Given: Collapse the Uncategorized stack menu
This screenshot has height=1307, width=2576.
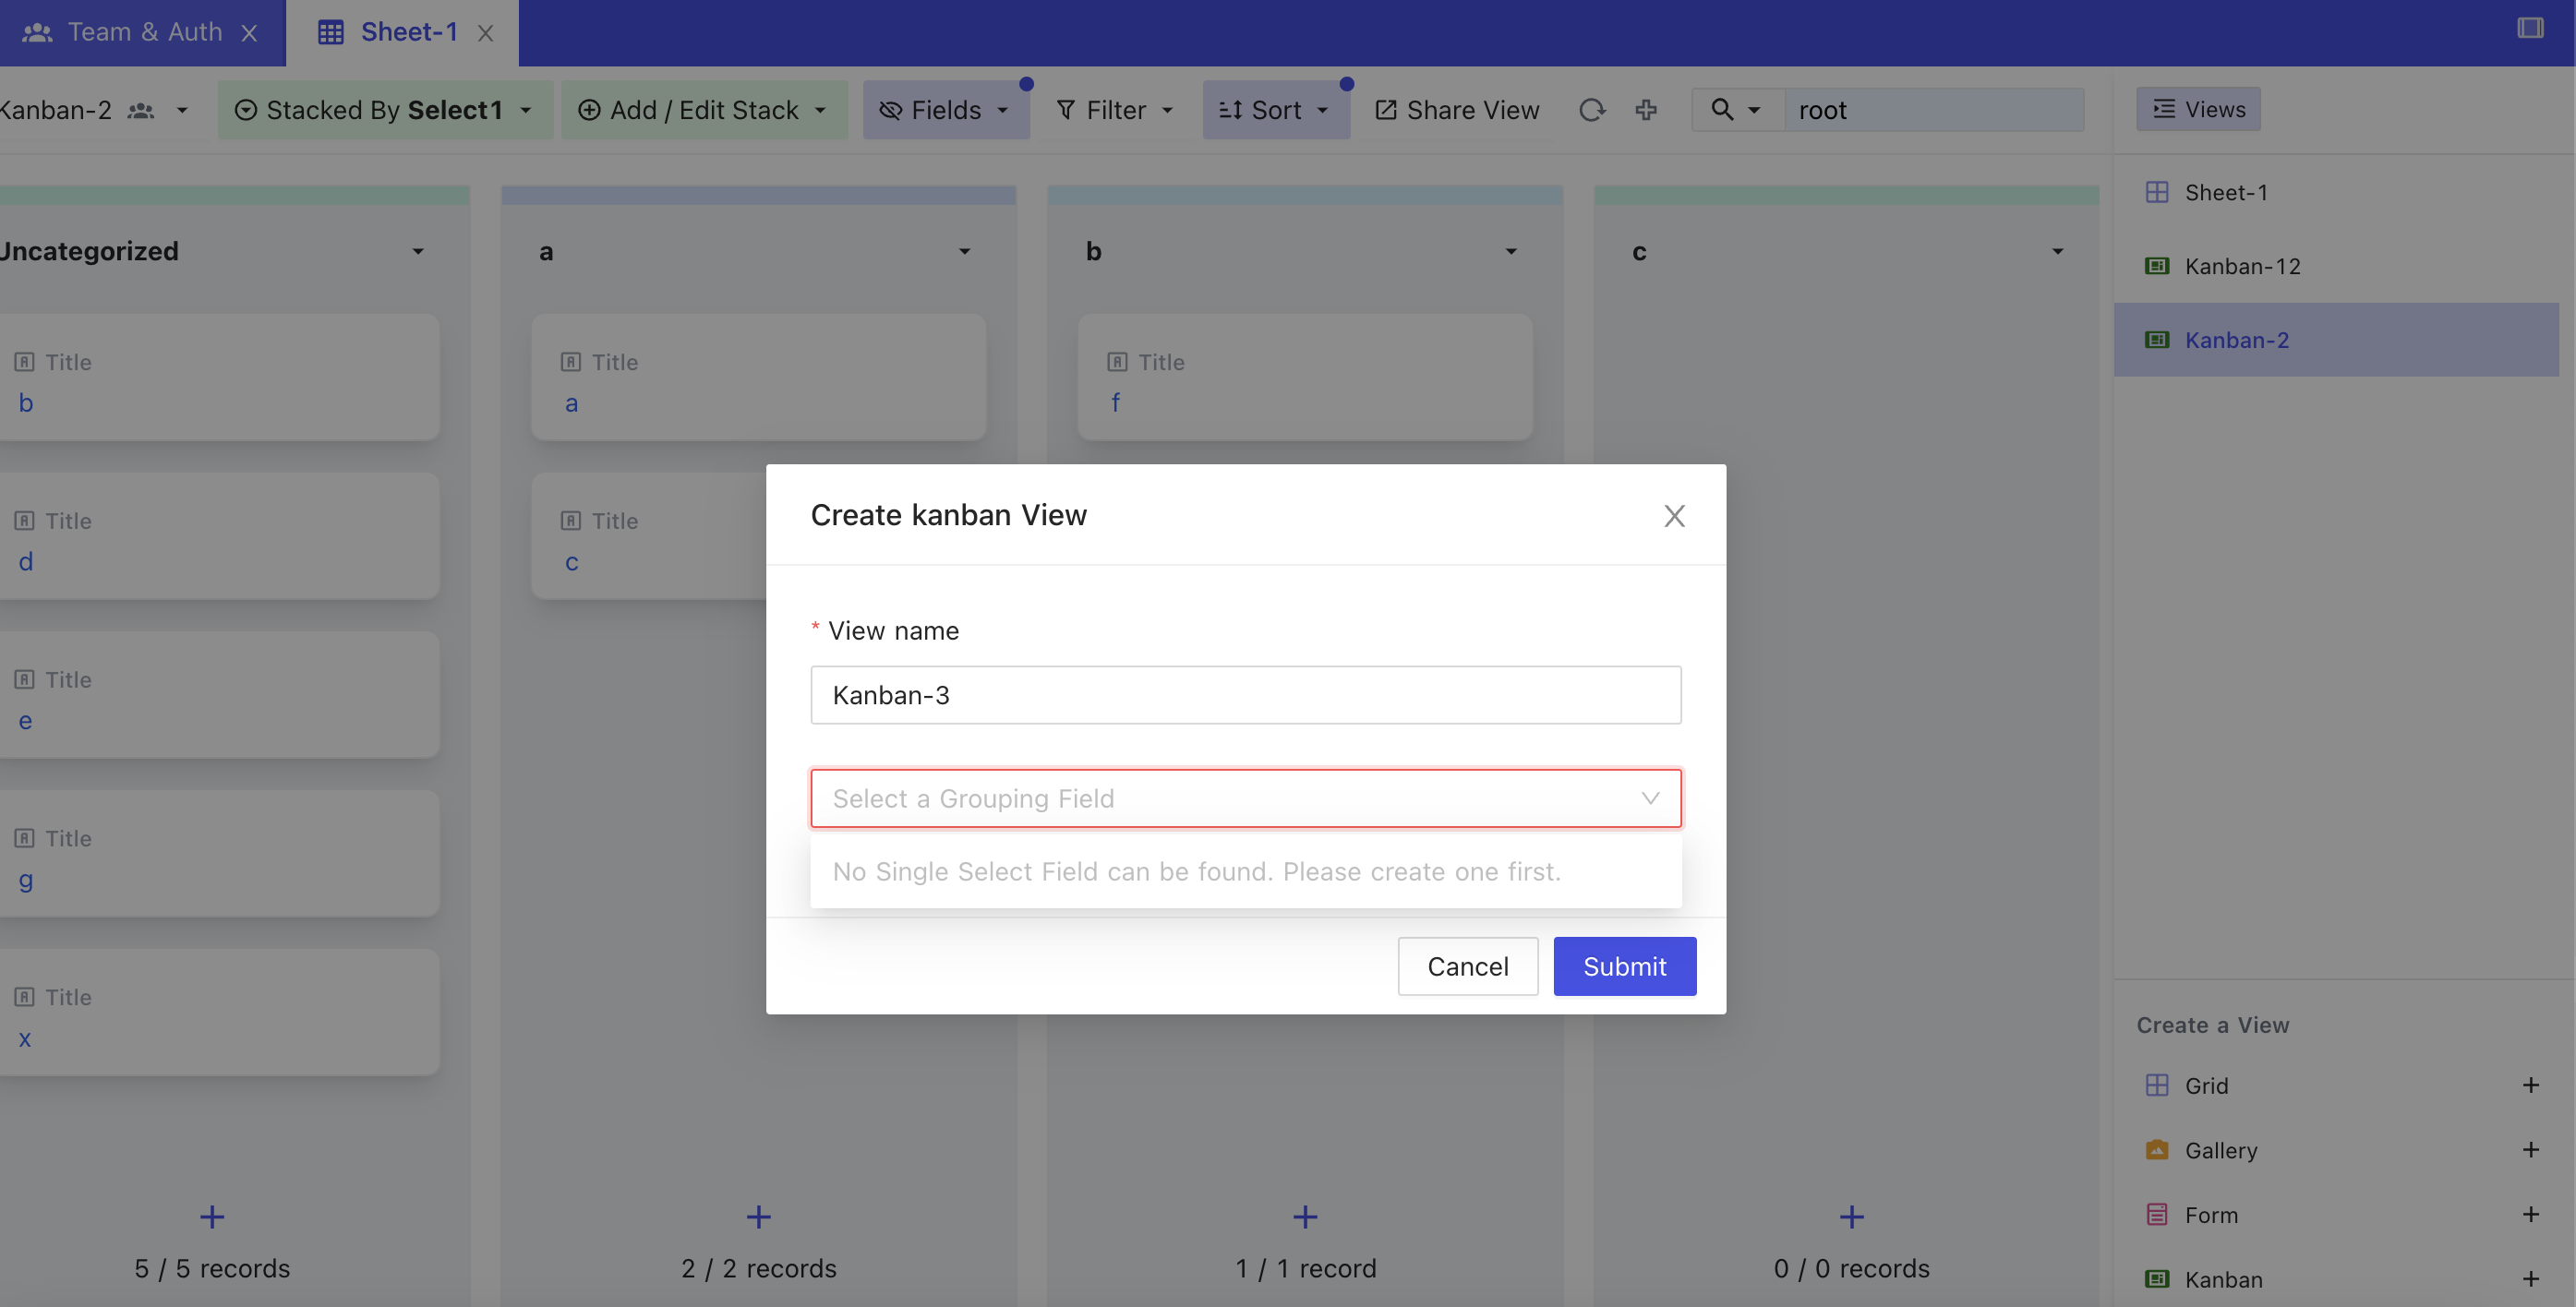Looking at the screenshot, I should click(x=419, y=251).
